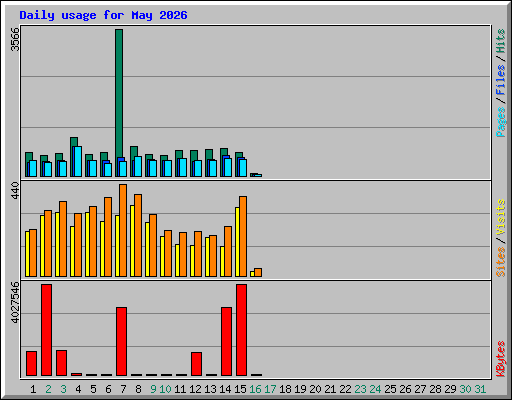Click the 'Visits' legend label
Image resolution: width=512 pixels, height=400 pixels.
click(x=501, y=217)
